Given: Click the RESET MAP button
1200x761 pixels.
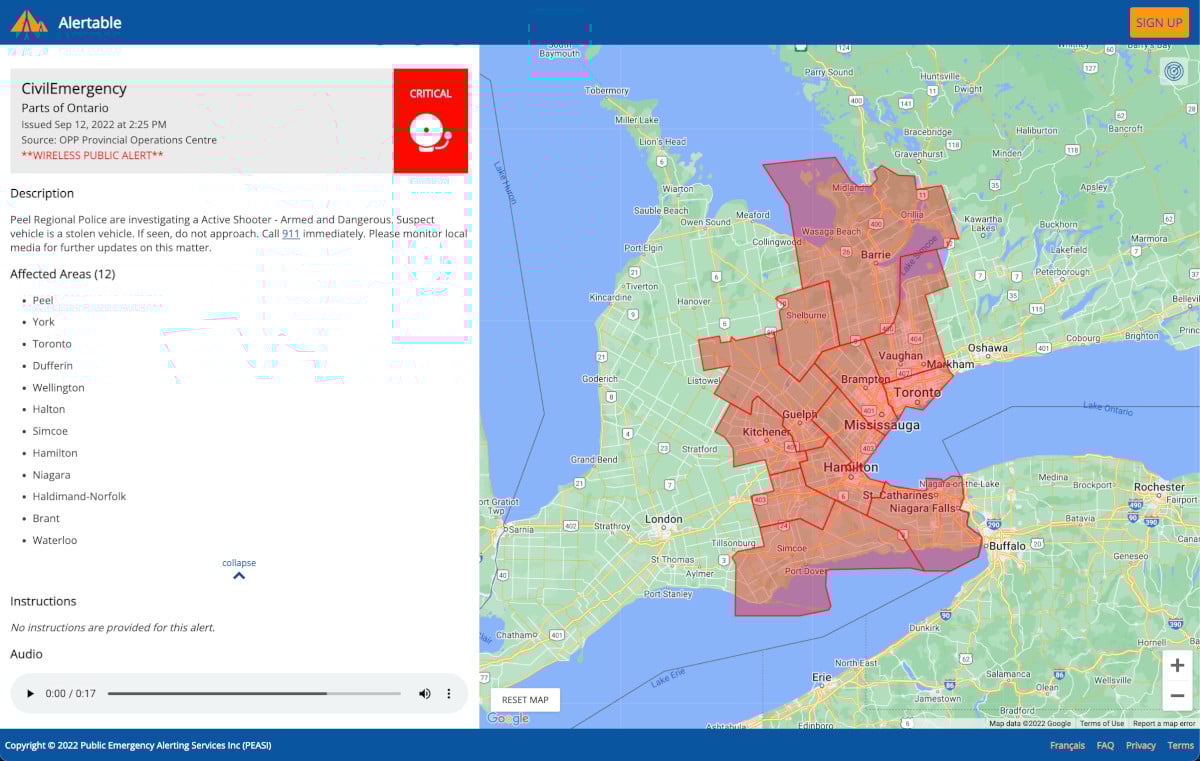Looking at the screenshot, I should tap(525, 700).
